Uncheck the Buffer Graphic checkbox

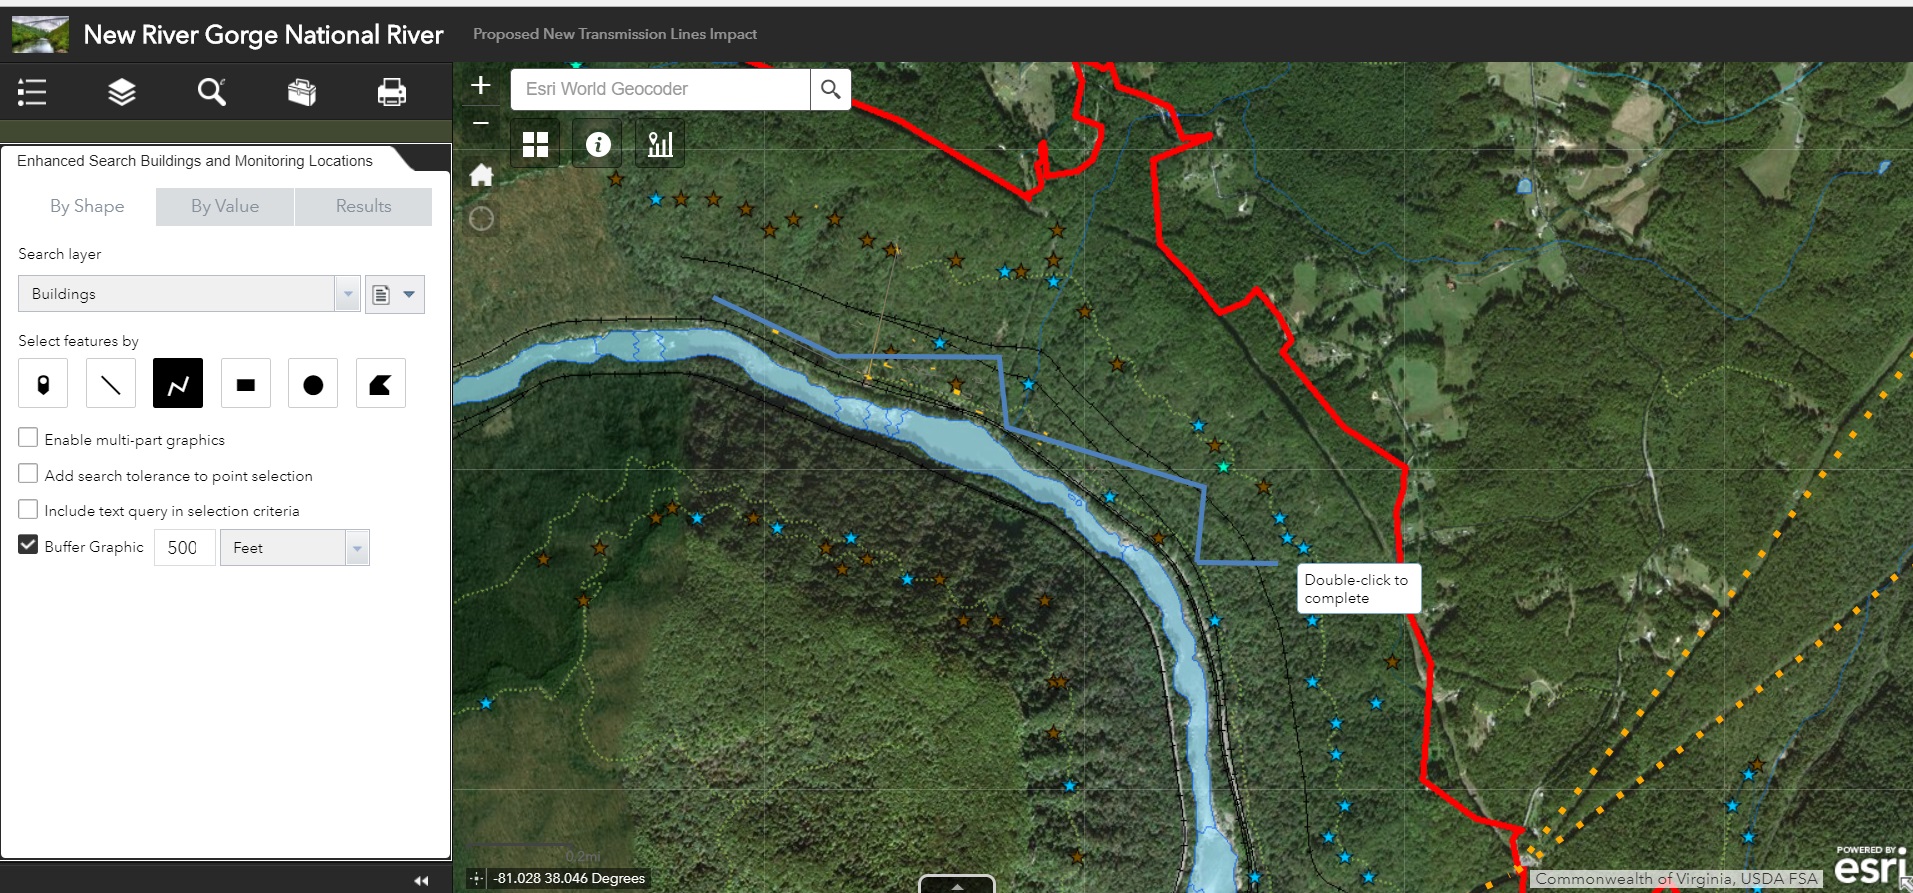pyautogui.click(x=29, y=545)
